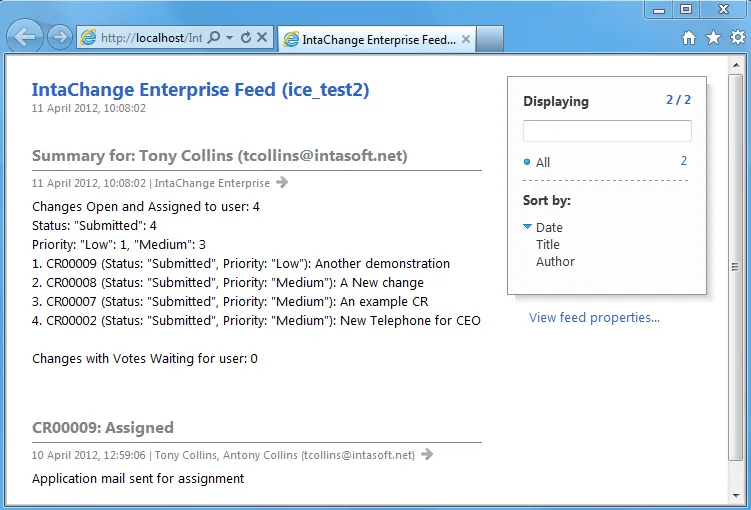This screenshot has height=510, width=751.
Task: Click the Refresh page icon
Action: click(246, 37)
